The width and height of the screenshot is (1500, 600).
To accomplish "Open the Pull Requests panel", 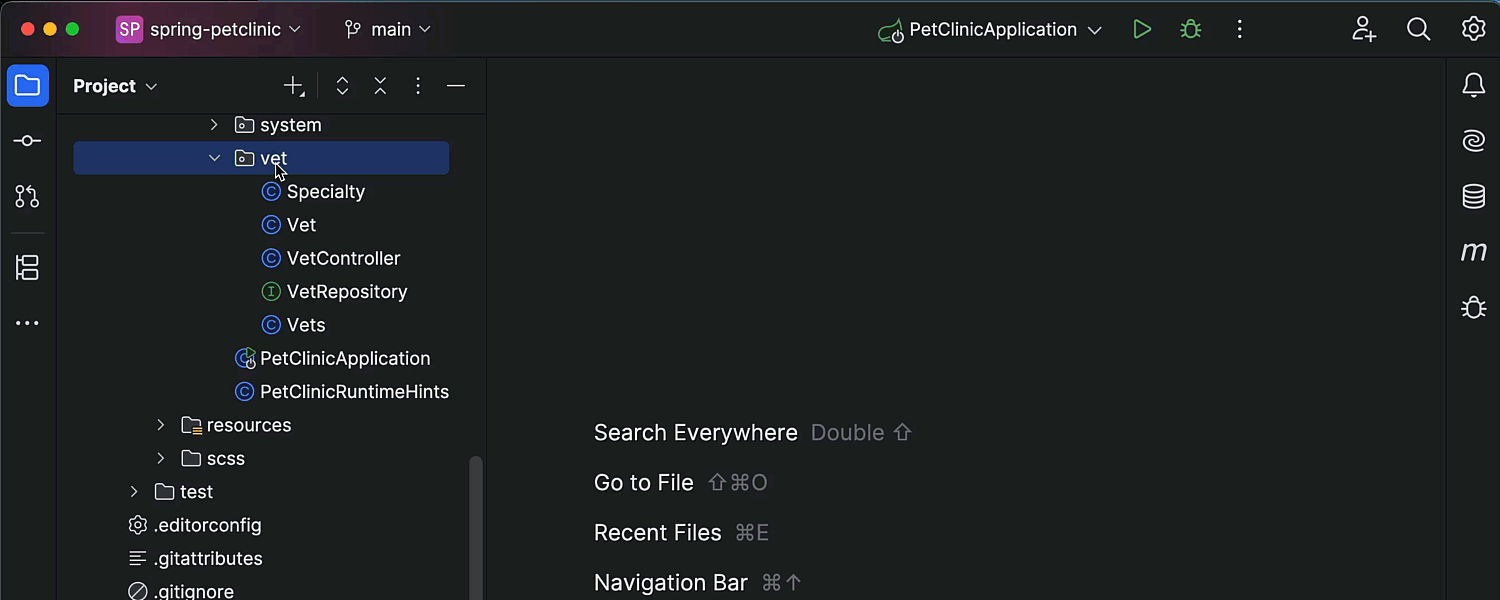I will [27, 196].
